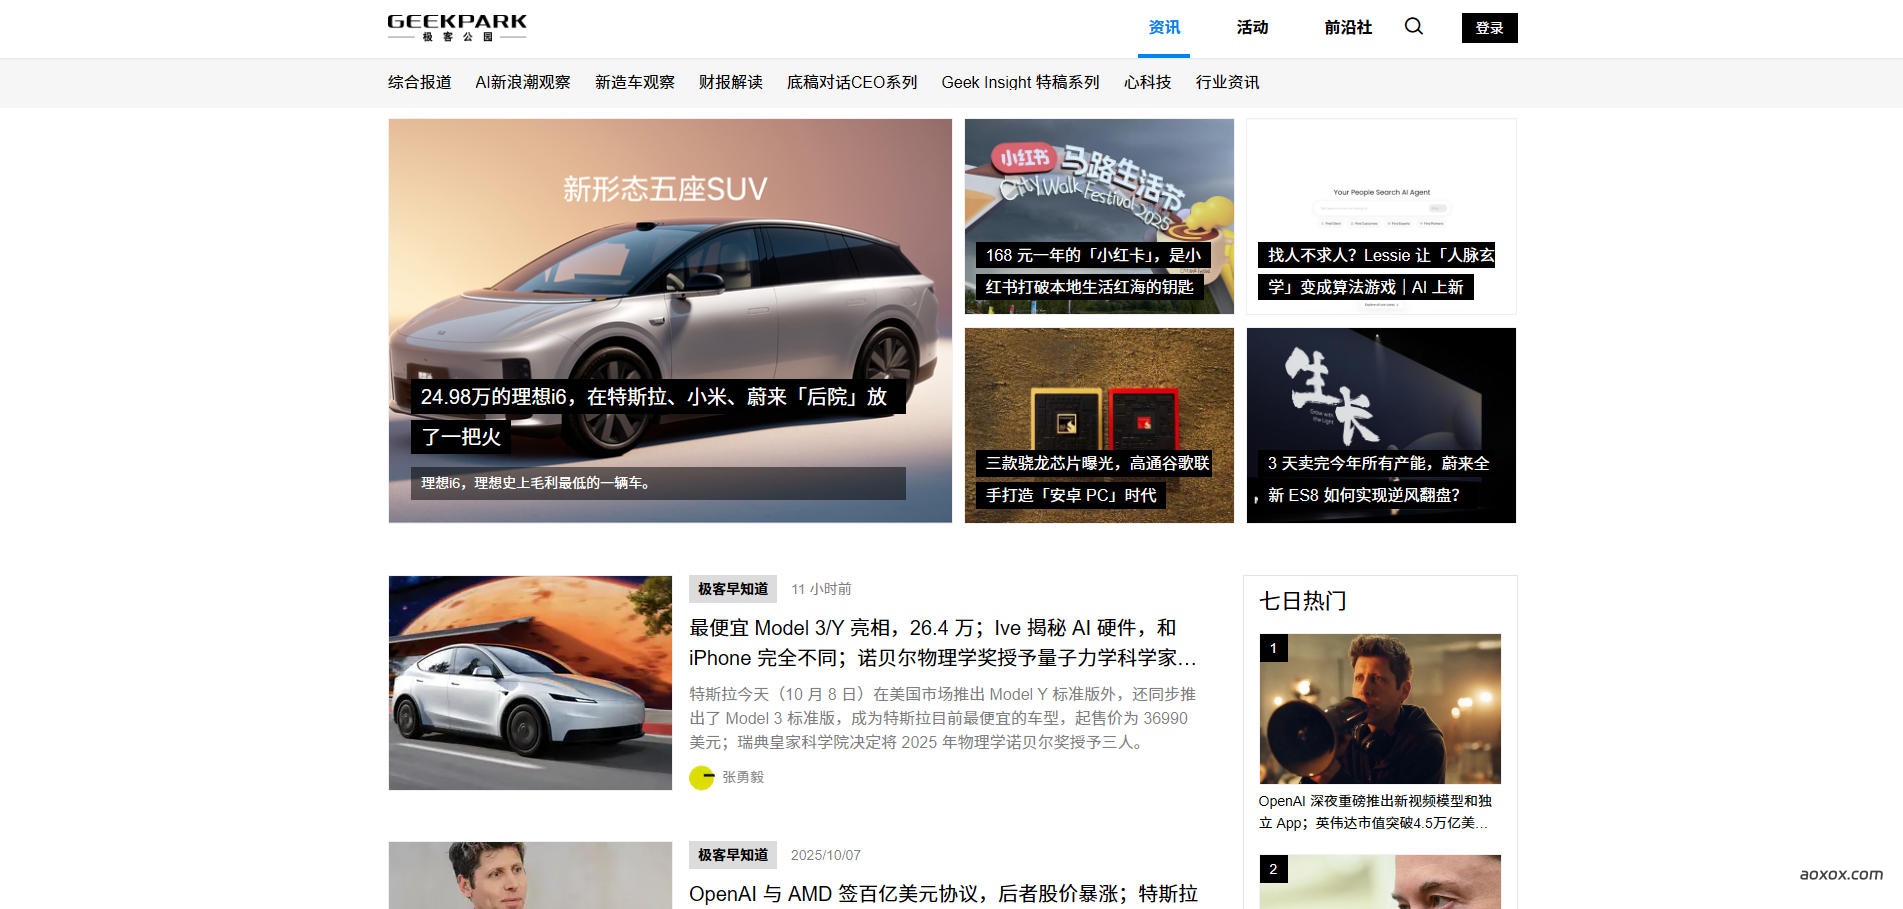
Task: Click the 登录 login button
Action: click(1489, 28)
